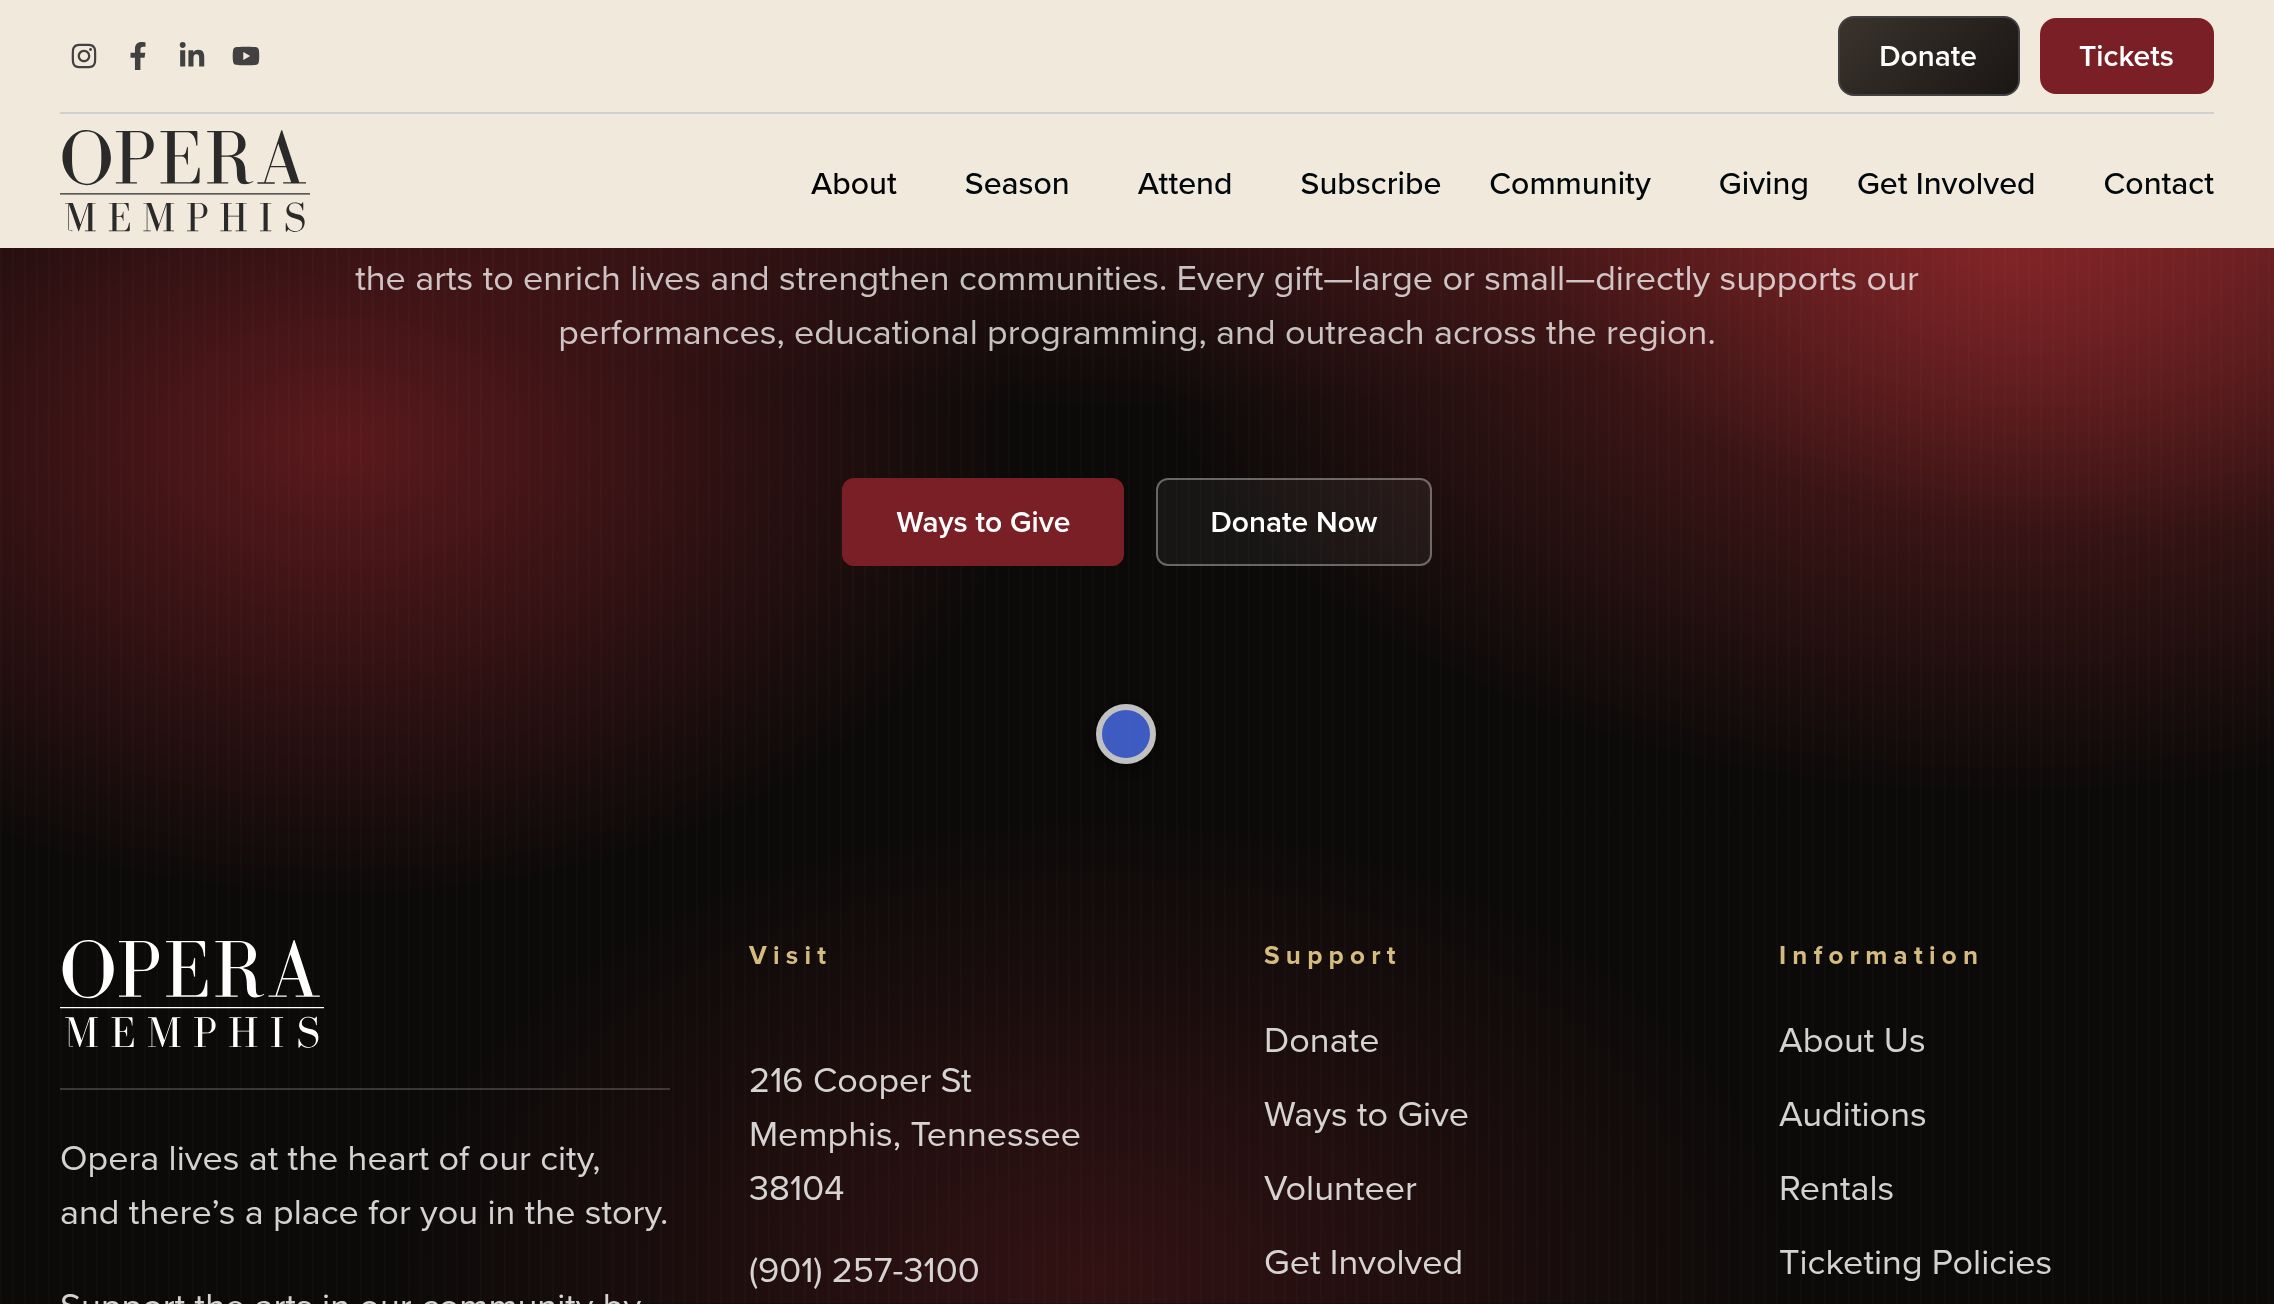Follow the footer Volunteer link

click(x=1340, y=1188)
